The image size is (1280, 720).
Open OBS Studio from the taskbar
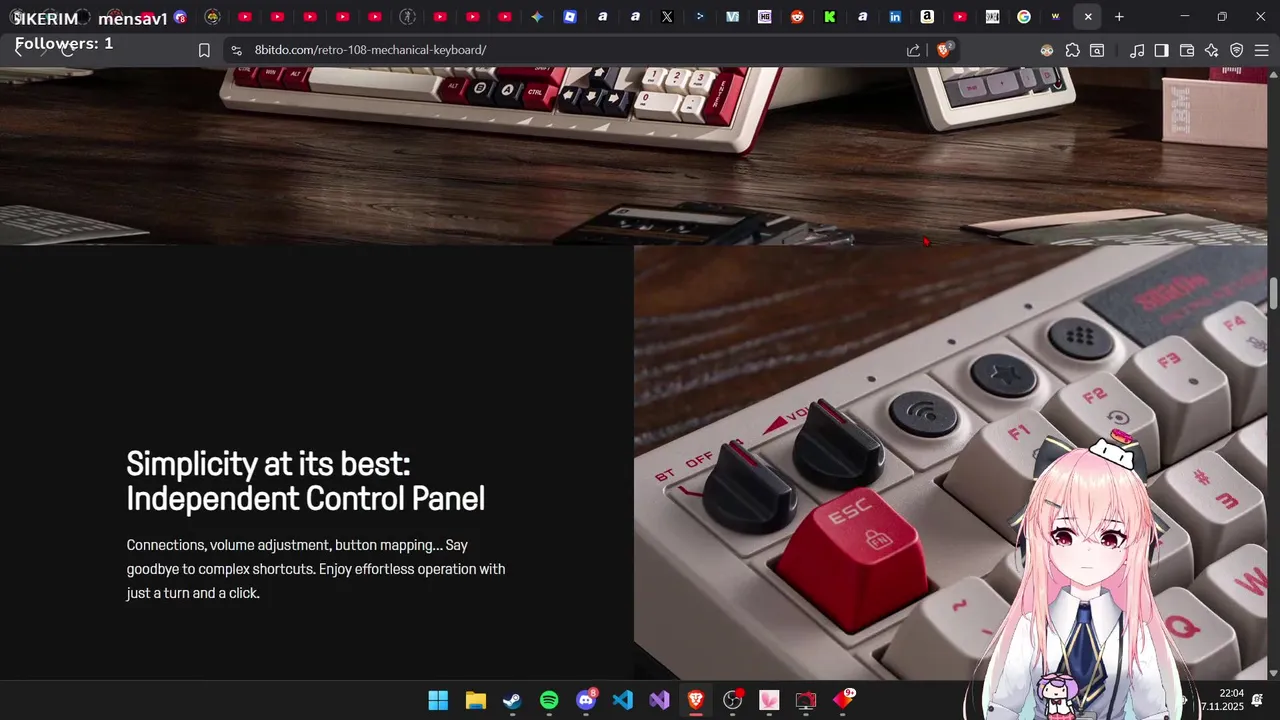pos(733,700)
